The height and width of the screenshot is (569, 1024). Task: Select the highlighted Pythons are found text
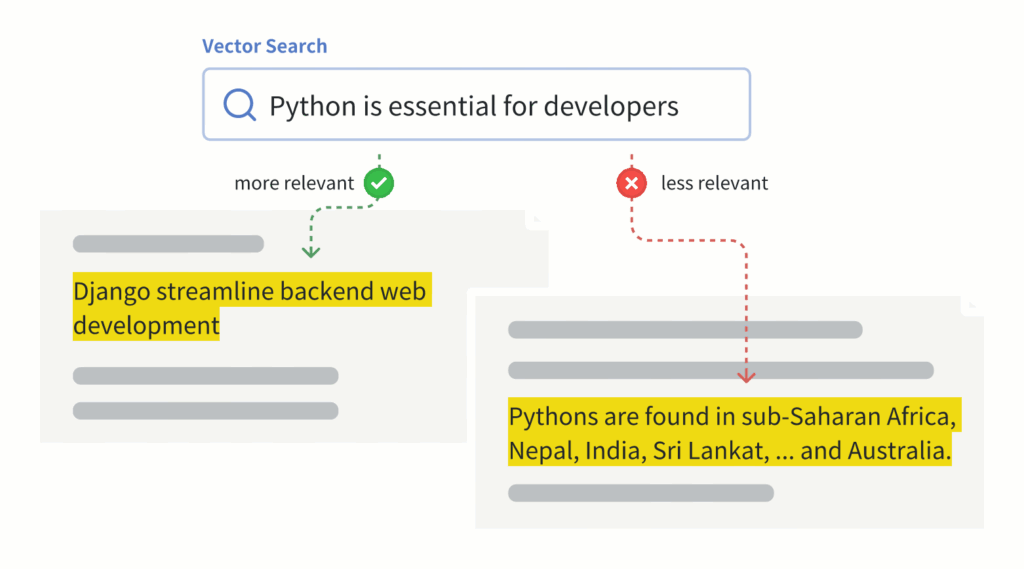pos(734,432)
